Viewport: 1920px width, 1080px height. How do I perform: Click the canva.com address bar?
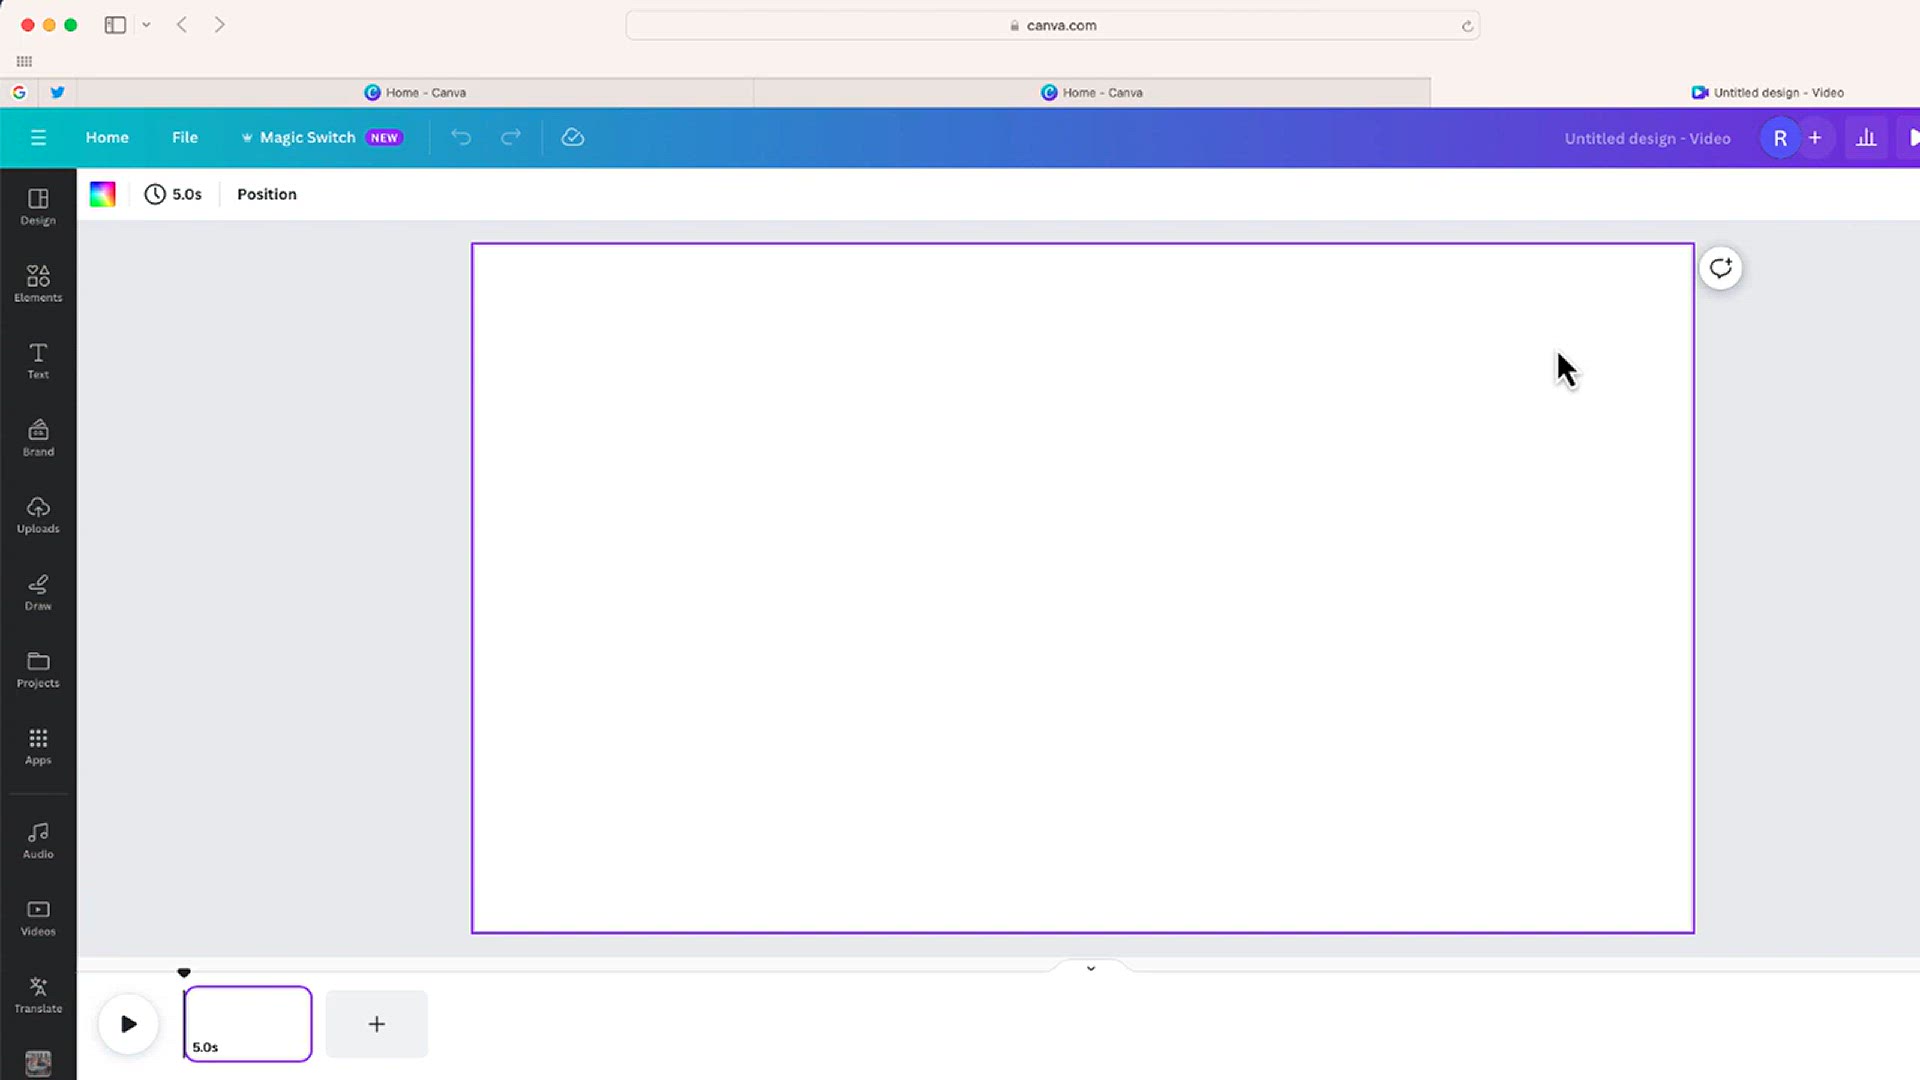point(1053,25)
